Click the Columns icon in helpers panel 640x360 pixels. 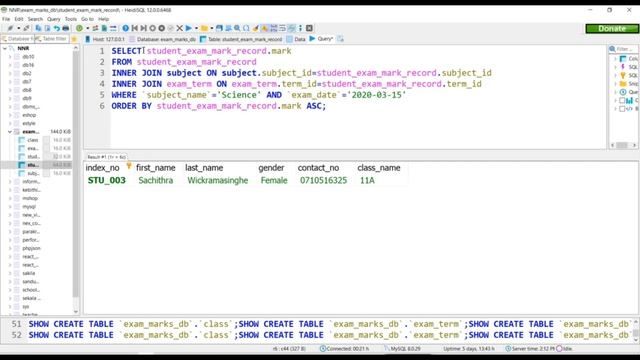point(623,58)
